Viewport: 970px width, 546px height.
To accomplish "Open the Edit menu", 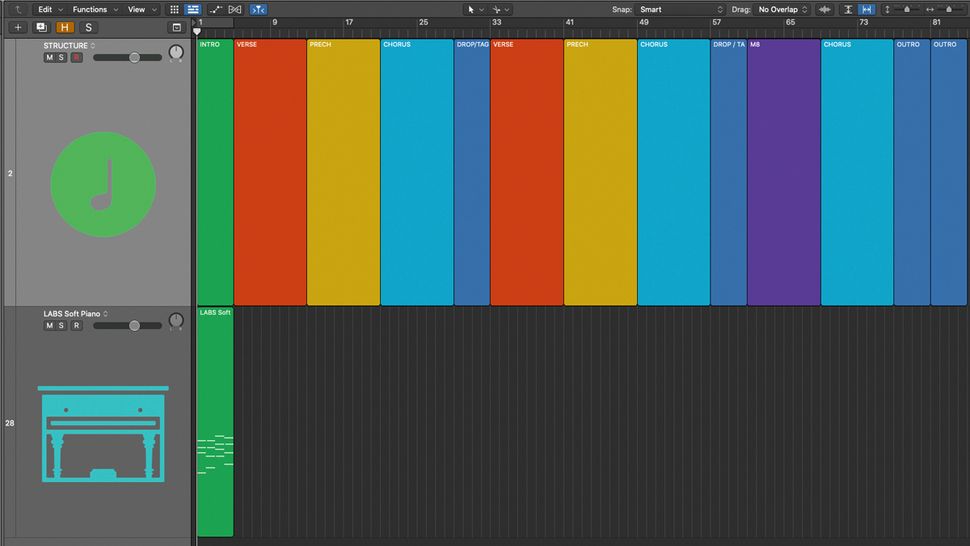I will [49, 9].
